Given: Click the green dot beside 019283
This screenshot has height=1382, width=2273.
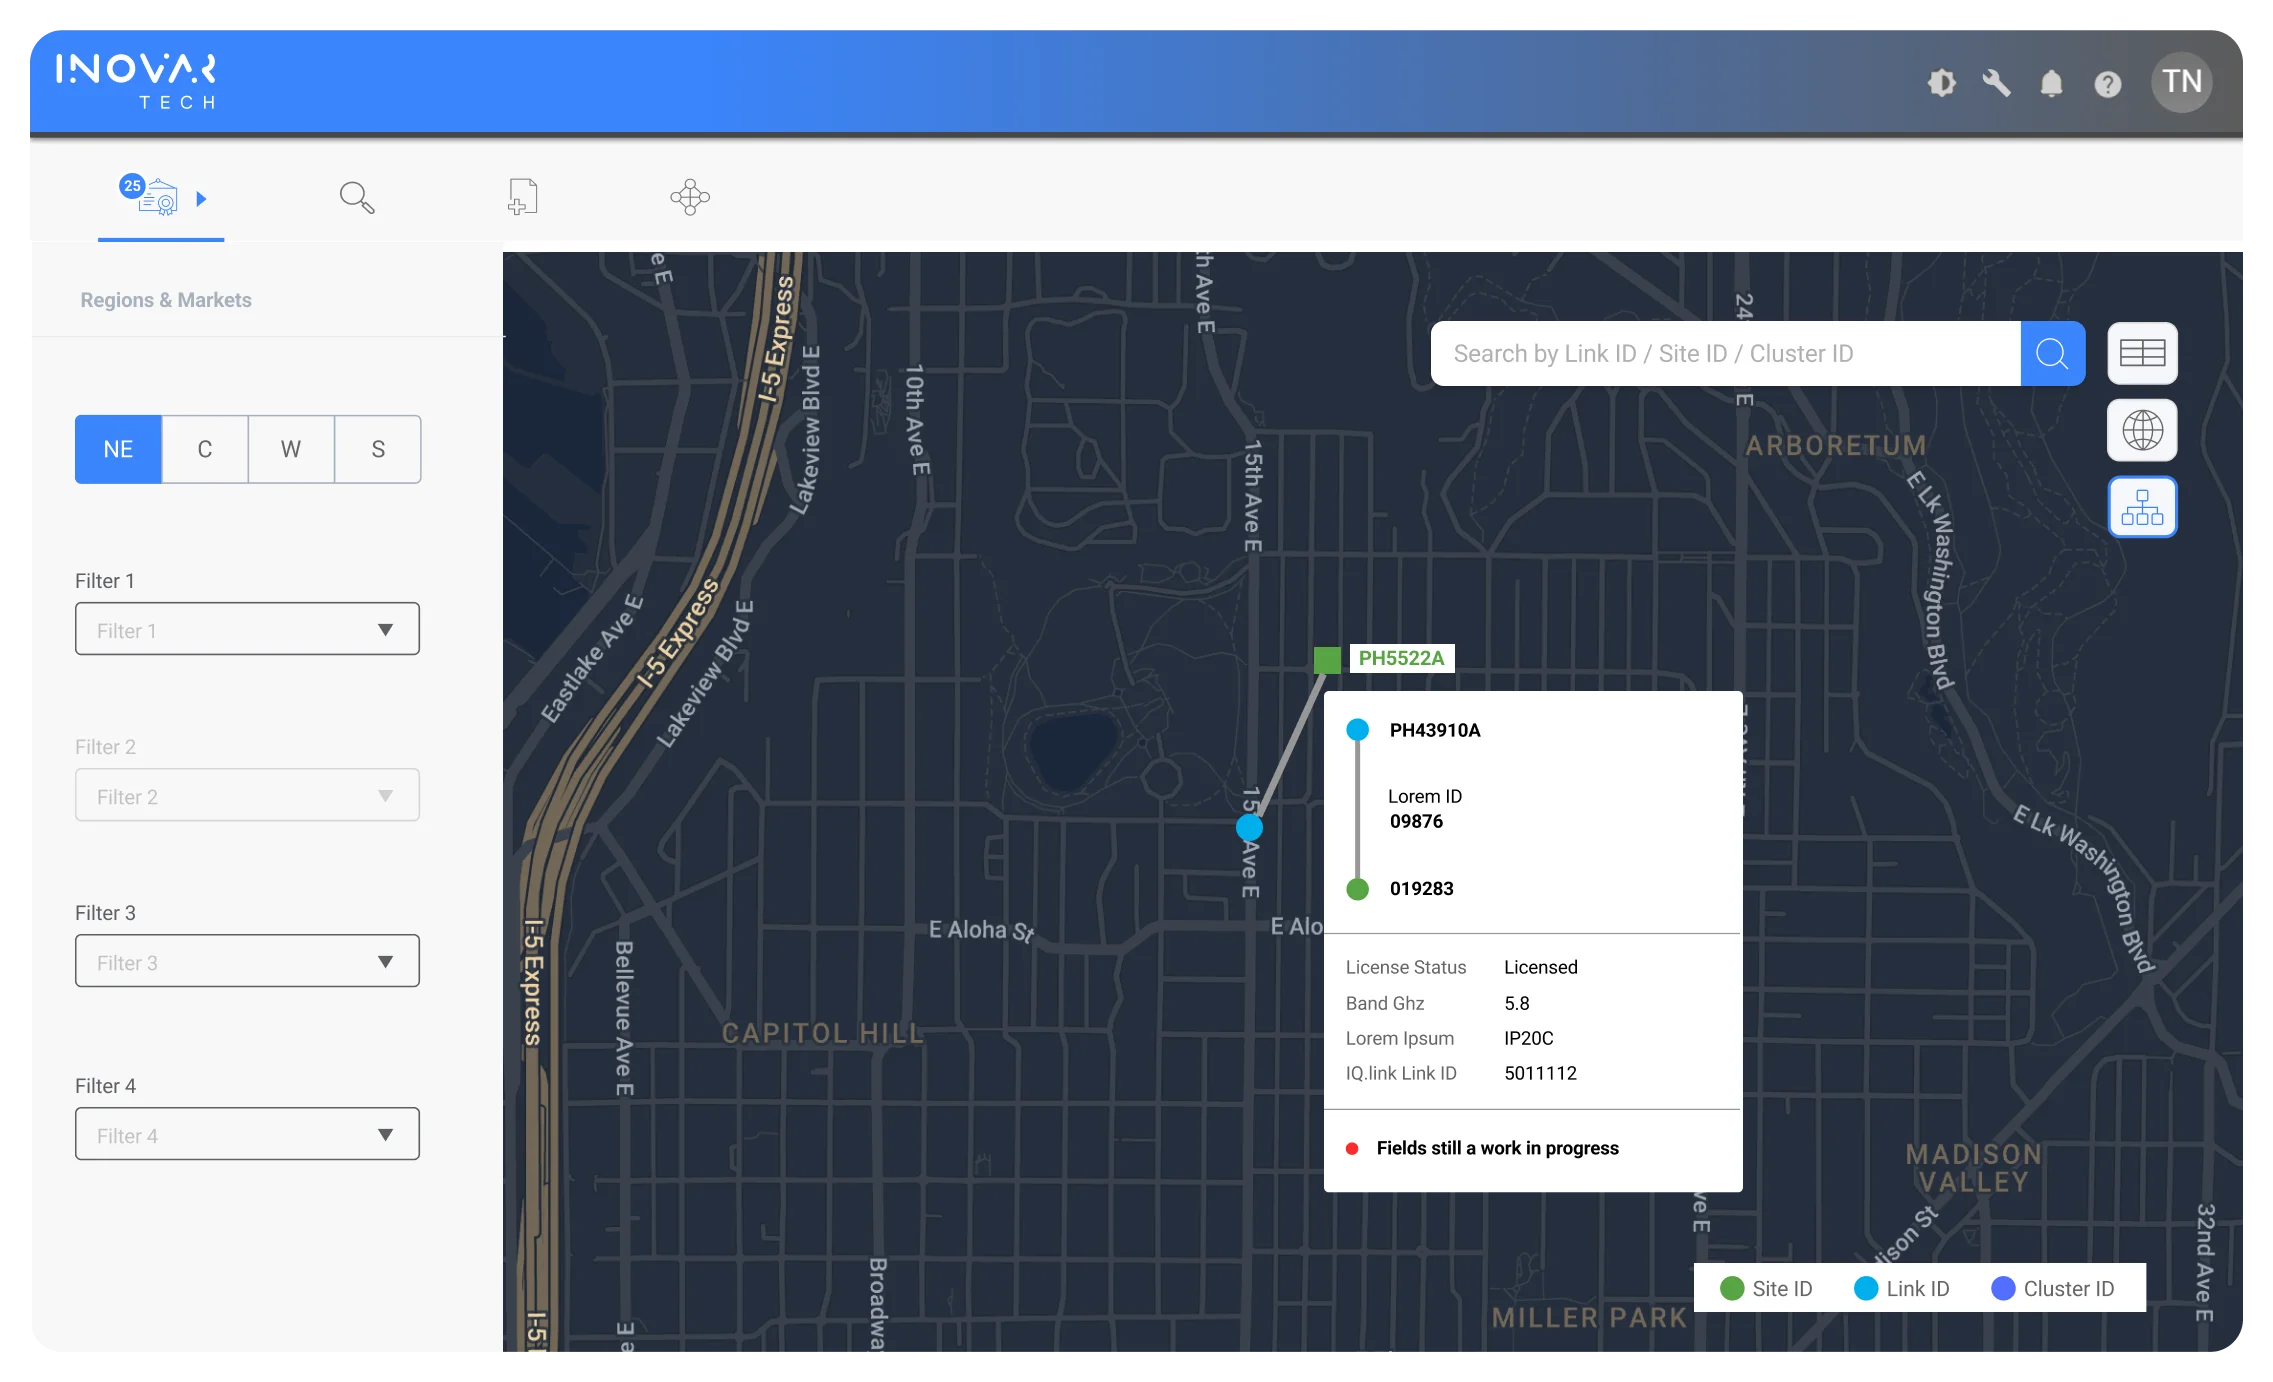Looking at the screenshot, I should click(x=1357, y=889).
